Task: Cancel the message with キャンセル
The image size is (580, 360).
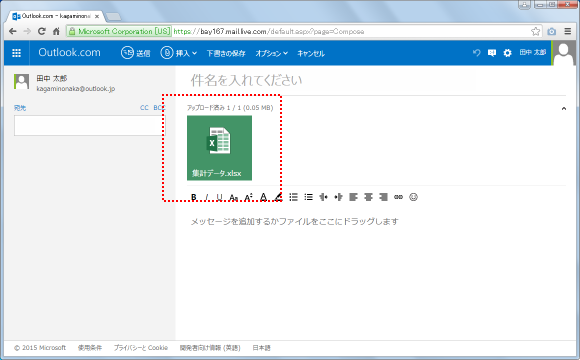Action: pyautogui.click(x=311, y=53)
